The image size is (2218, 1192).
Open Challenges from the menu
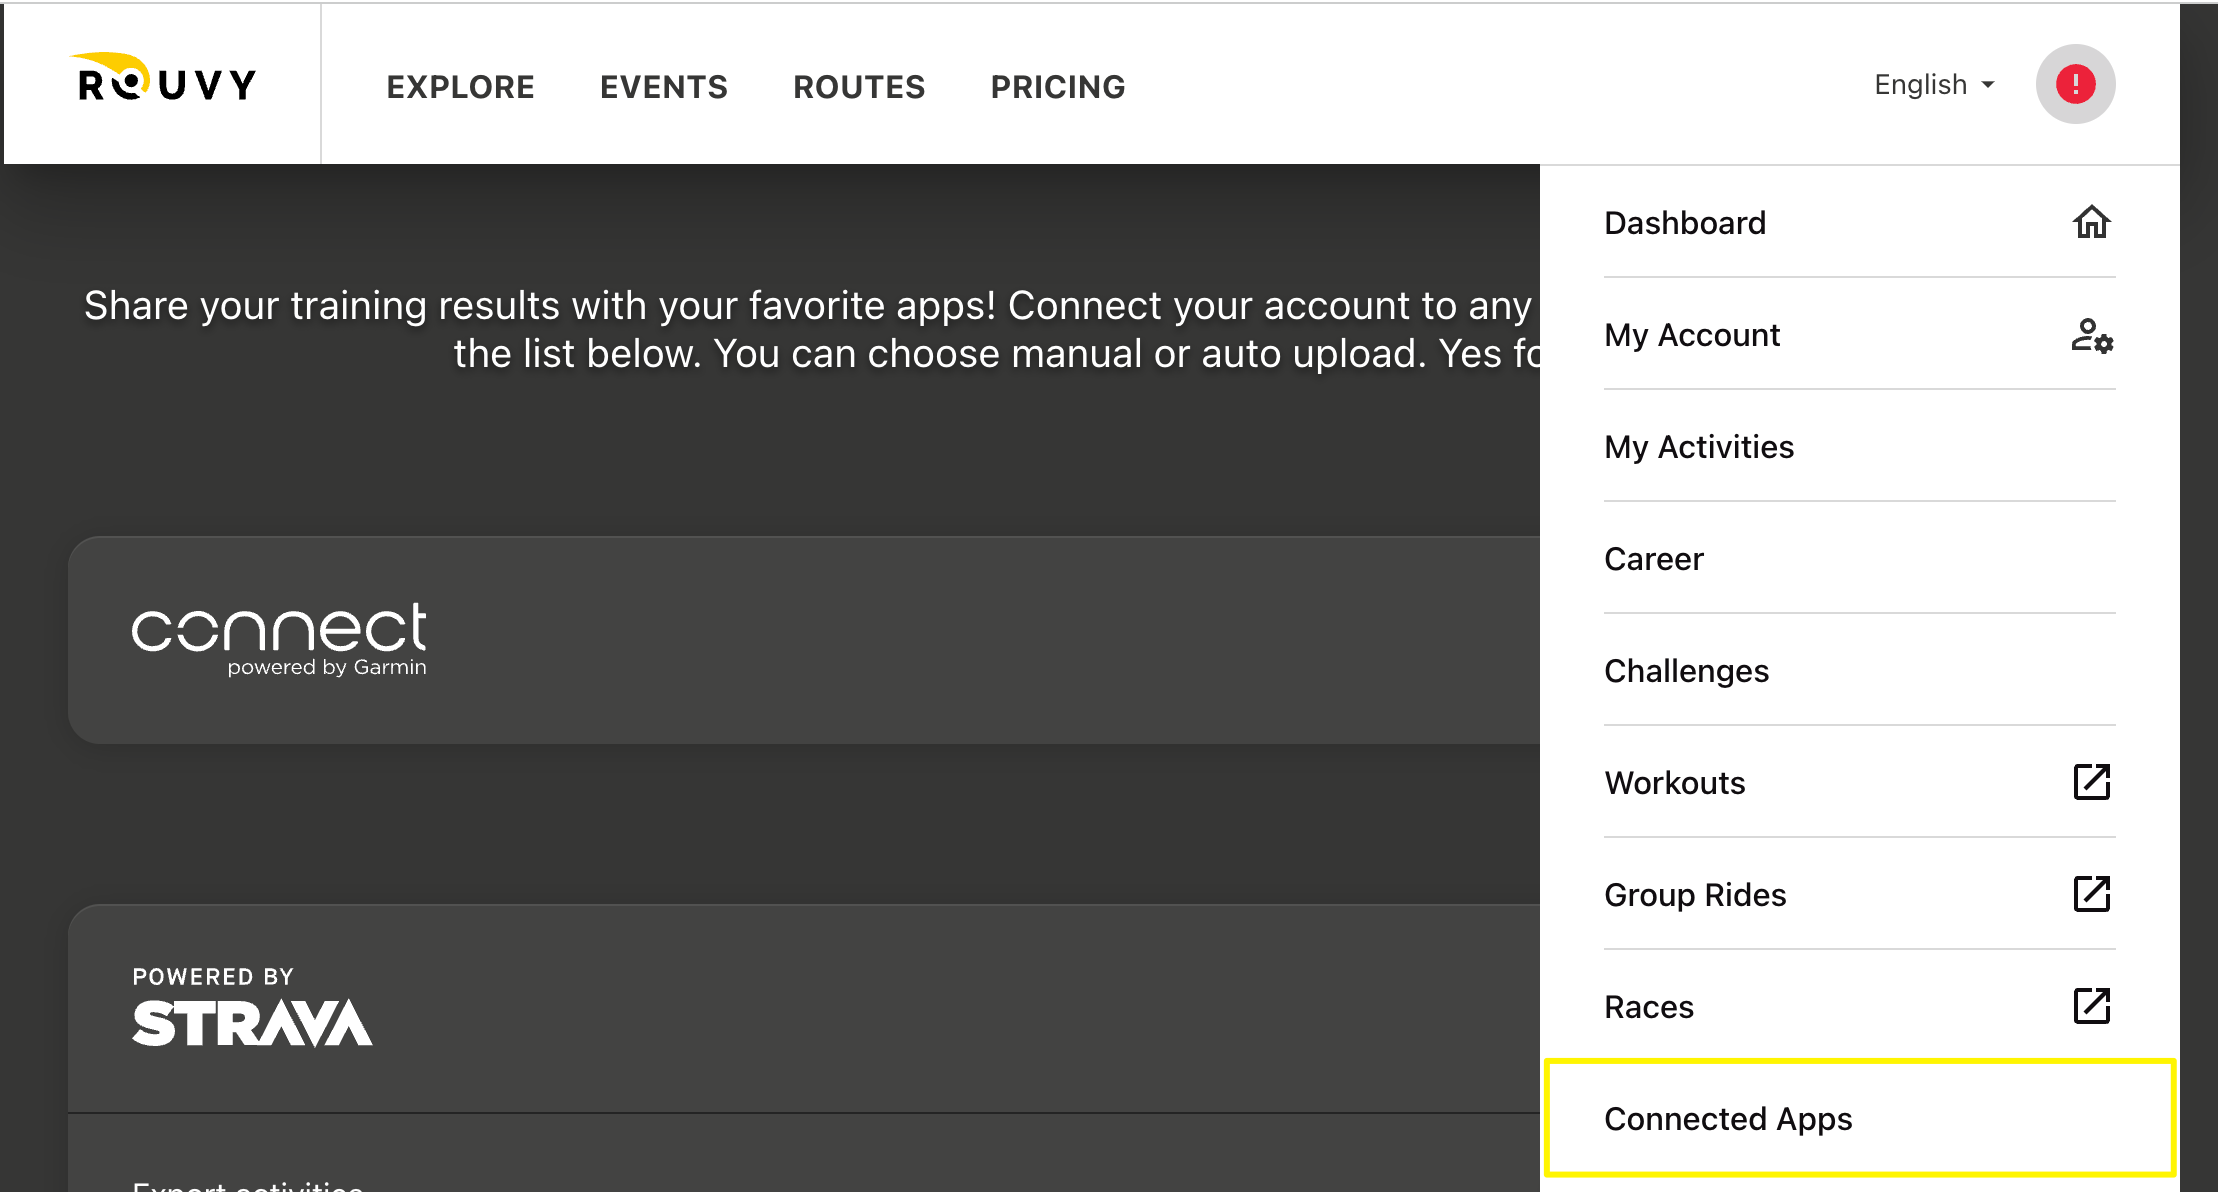[x=1859, y=670]
